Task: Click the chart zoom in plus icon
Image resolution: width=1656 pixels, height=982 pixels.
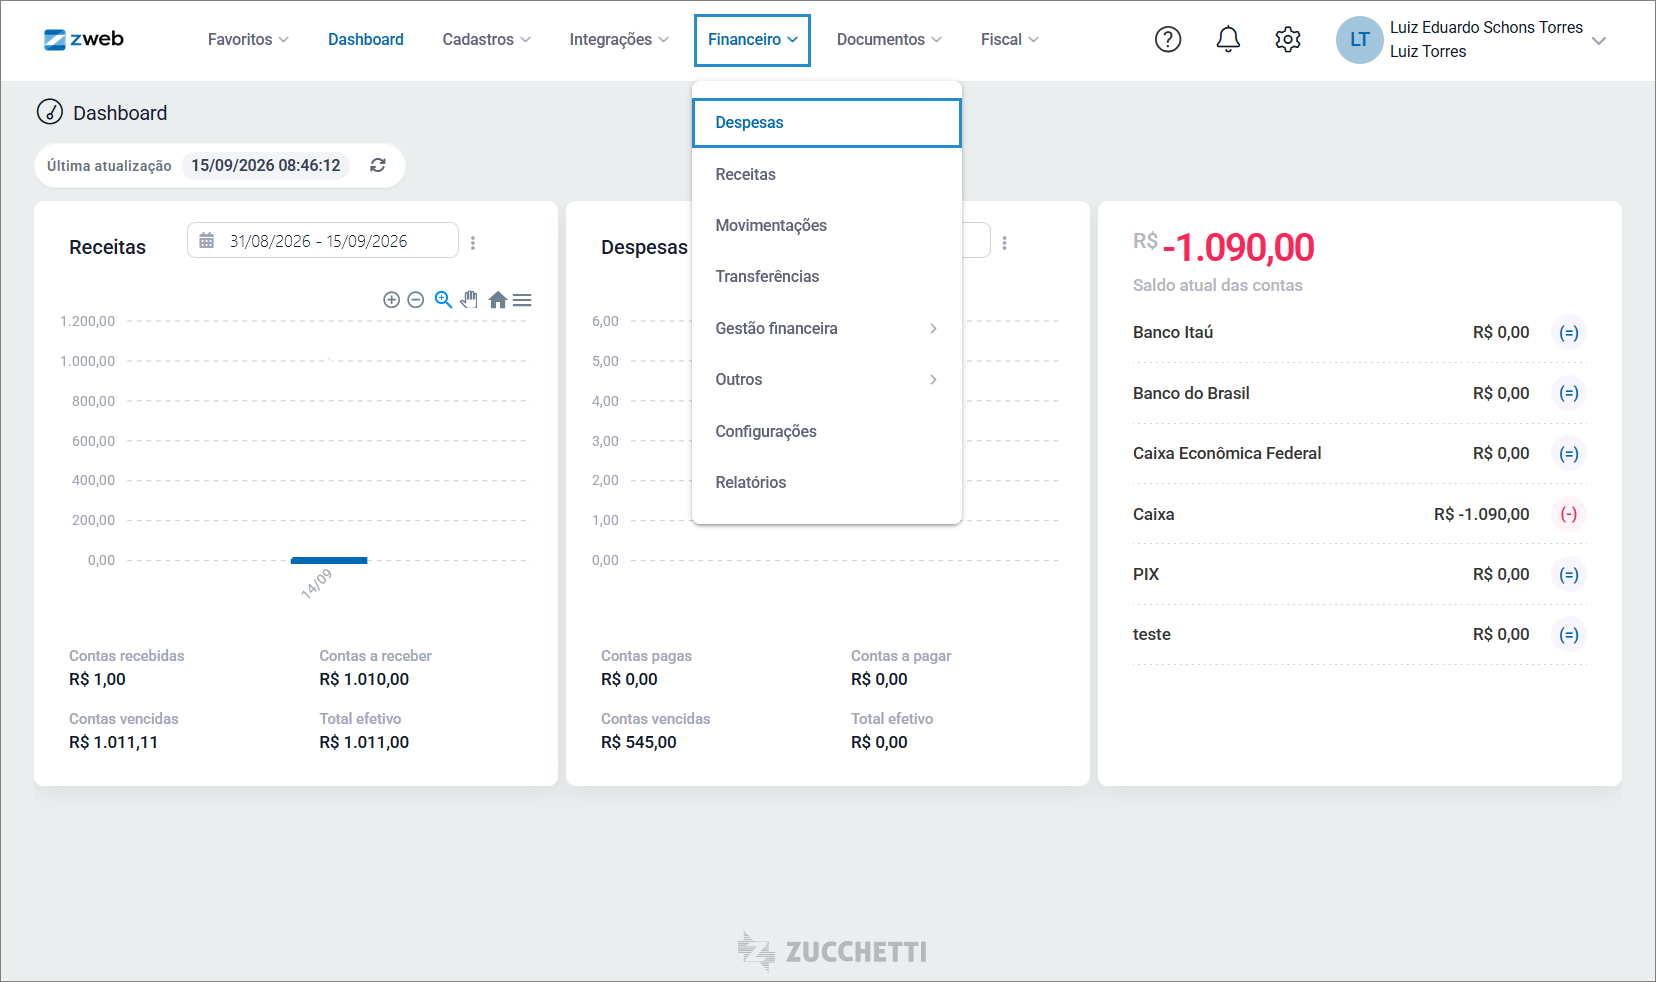Action: pos(392,300)
